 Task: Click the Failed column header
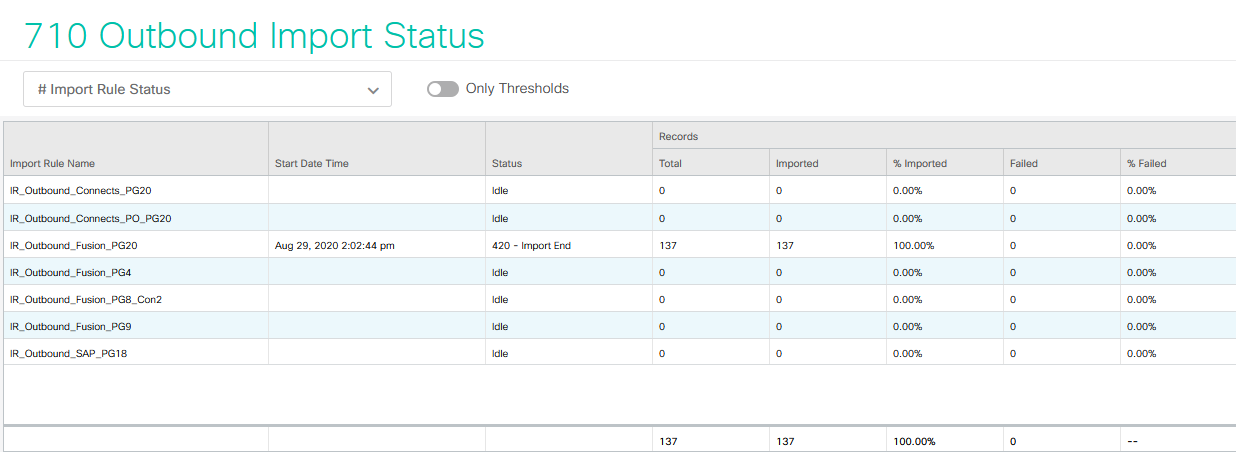click(1023, 163)
